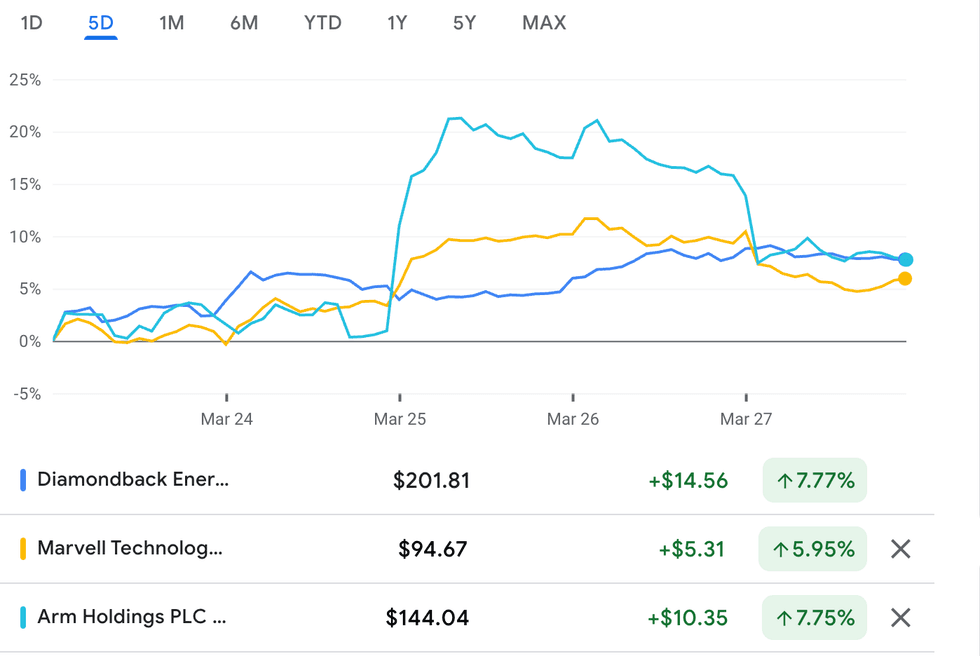This screenshot has height=656, width=980.
Task: Click Diamondback's 7.77% gain badge
Action: [x=814, y=480]
